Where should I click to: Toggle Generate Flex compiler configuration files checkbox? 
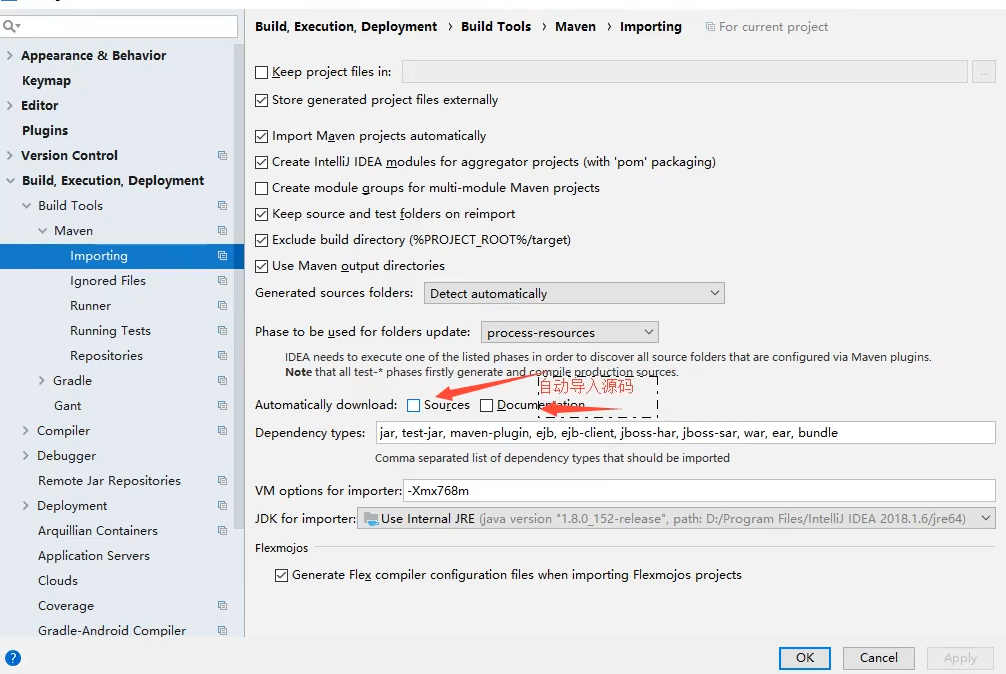tap(281, 575)
